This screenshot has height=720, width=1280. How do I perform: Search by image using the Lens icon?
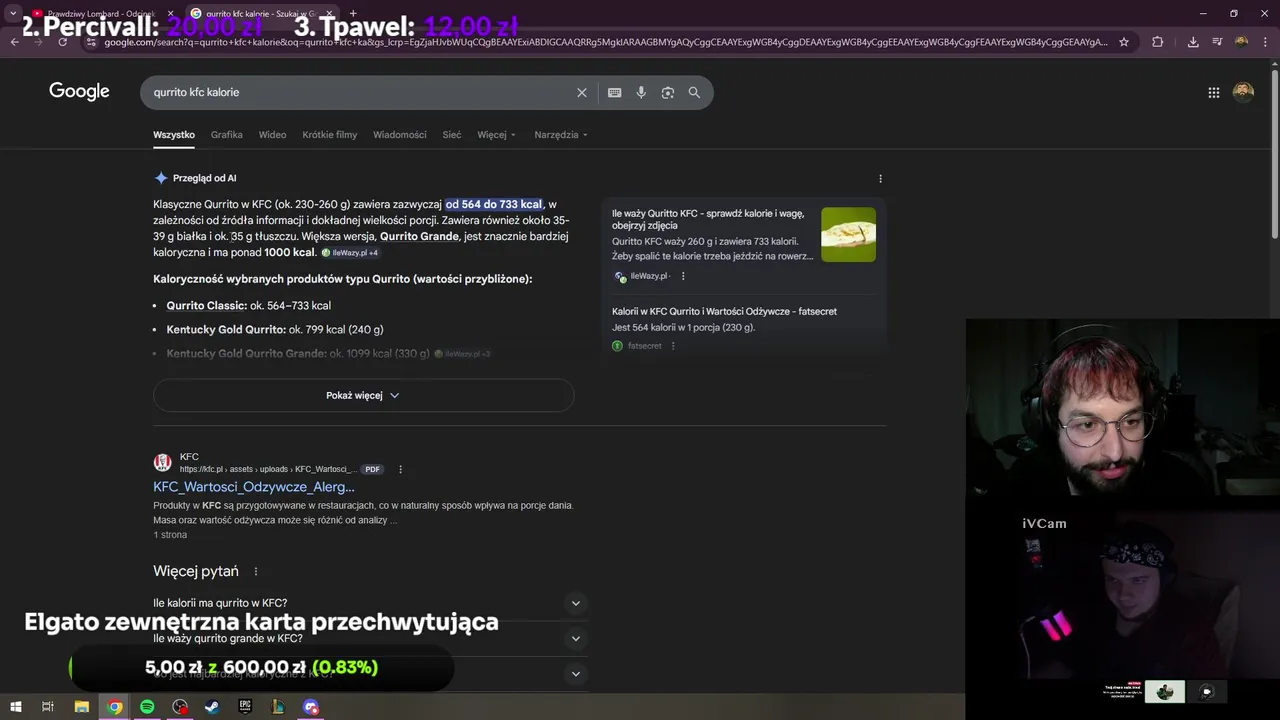point(667,92)
